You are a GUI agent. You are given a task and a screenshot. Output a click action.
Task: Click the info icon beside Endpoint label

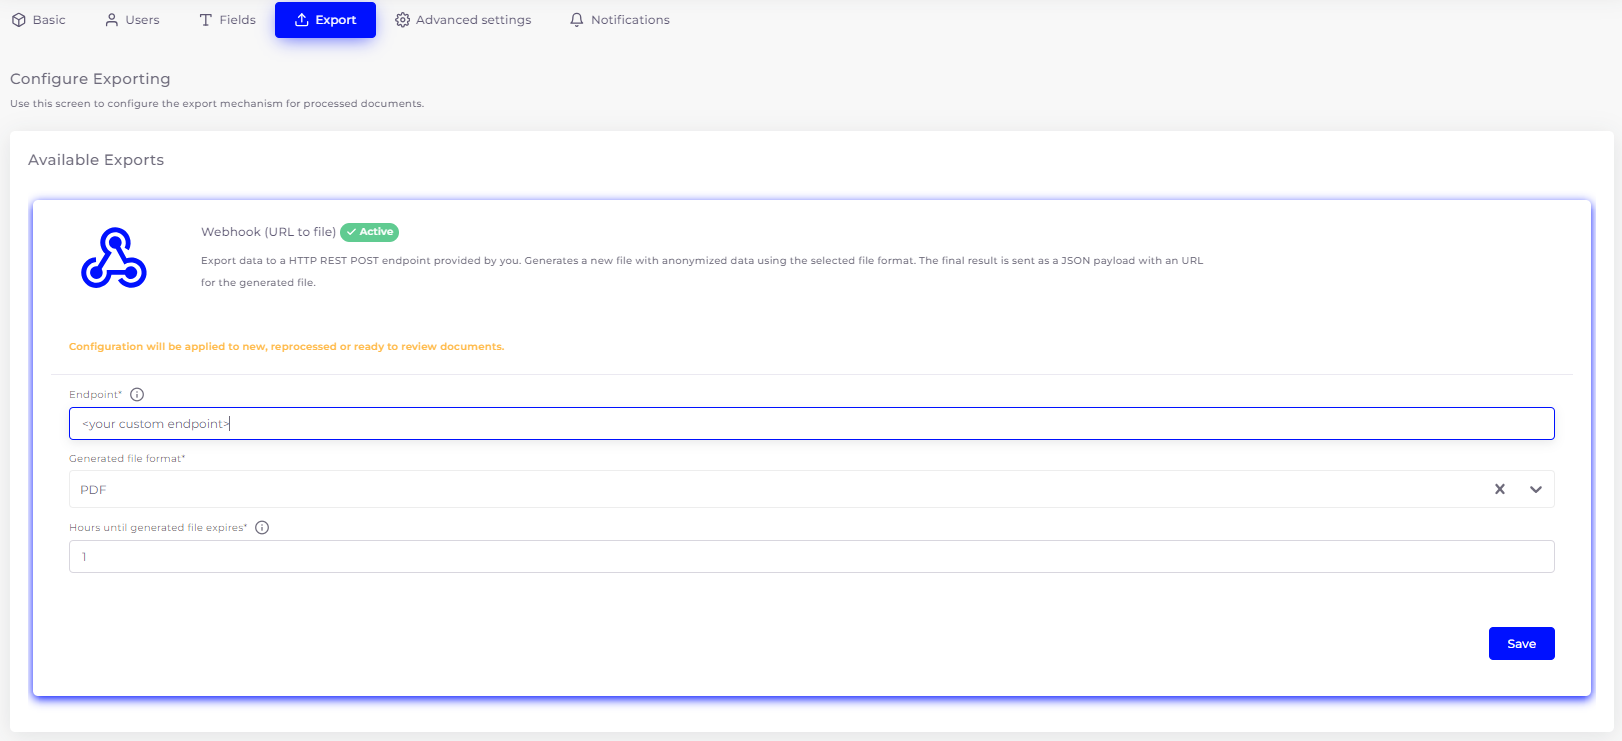[x=137, y=395]
